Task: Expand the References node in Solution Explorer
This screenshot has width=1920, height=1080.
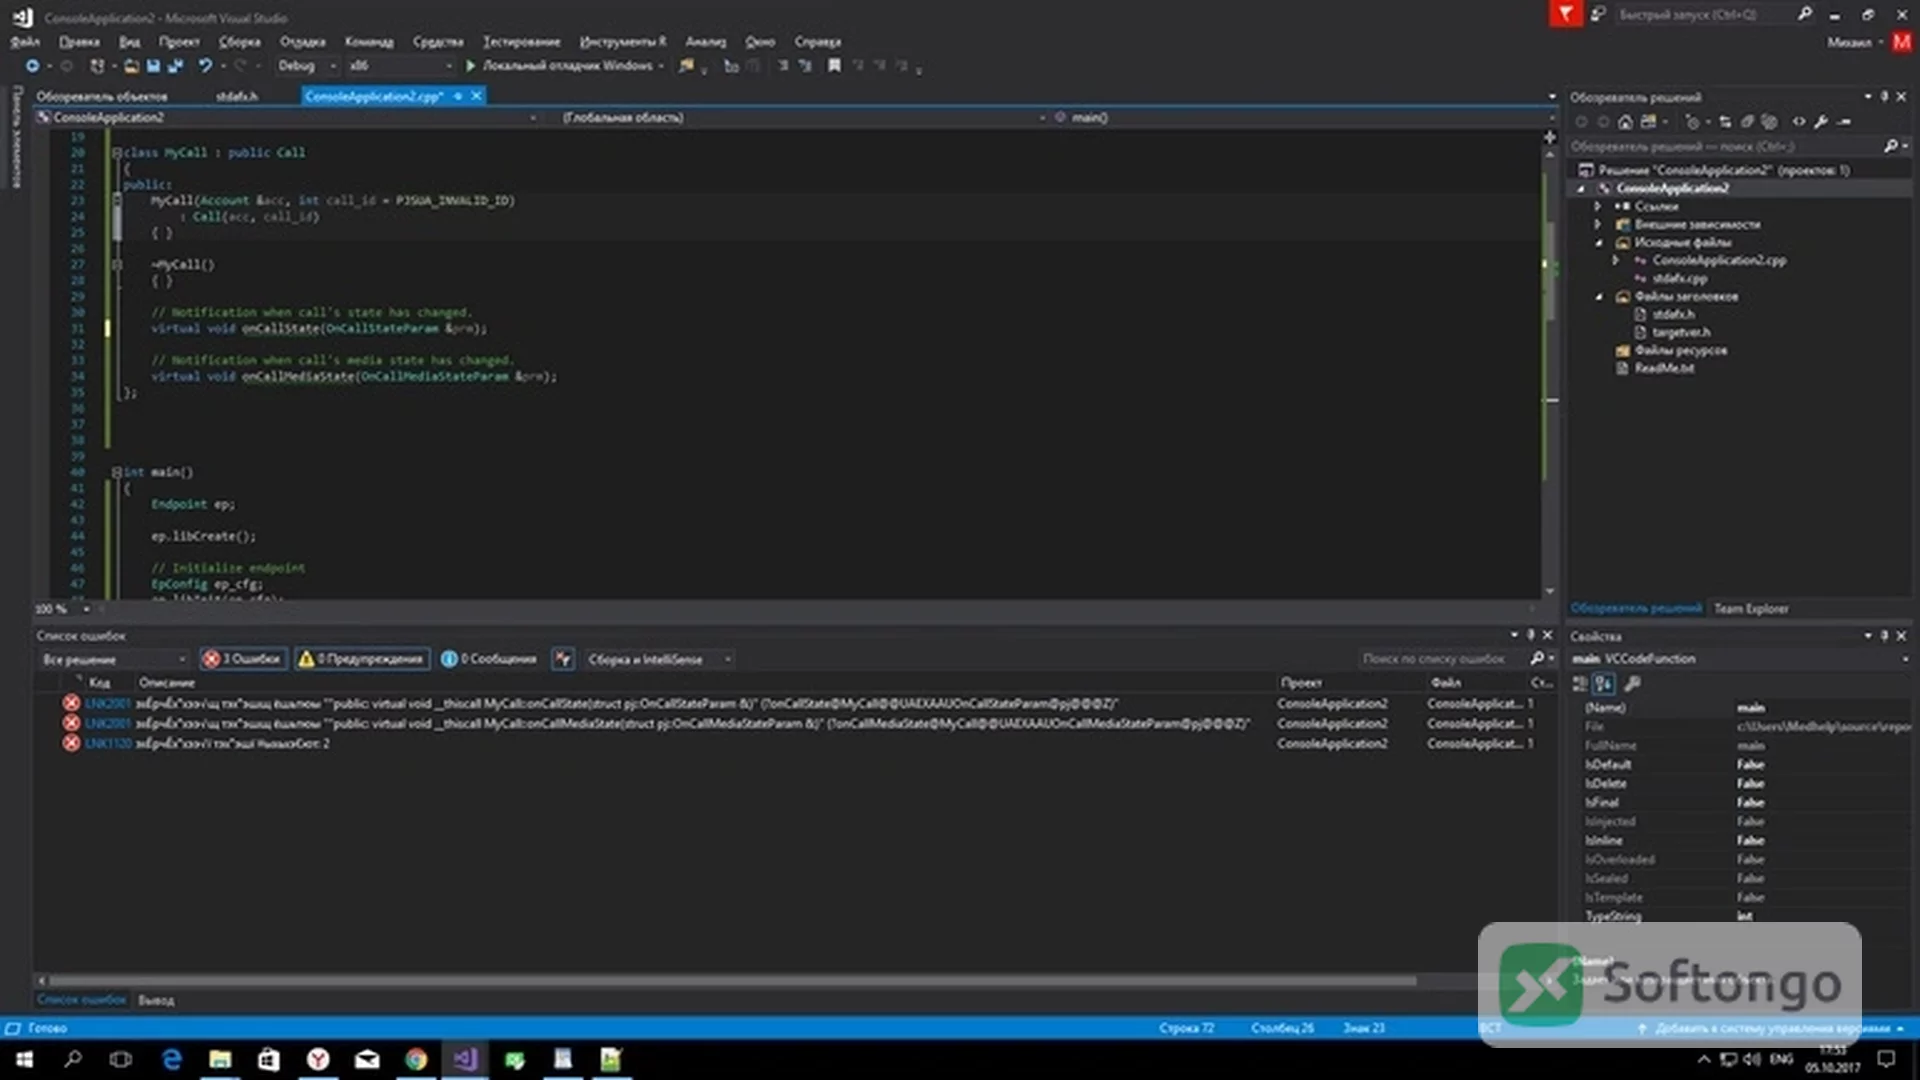Action: tap(1597, 206)
